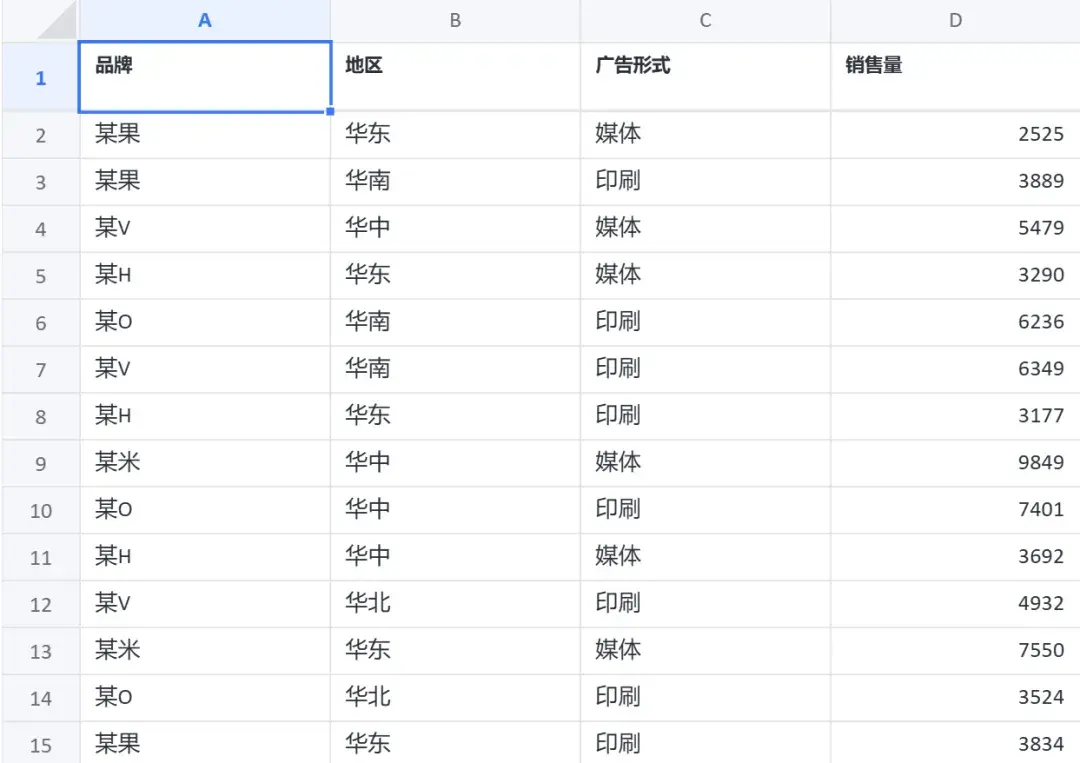
Task: Select row 15 header
Action: tap(41, 744)
